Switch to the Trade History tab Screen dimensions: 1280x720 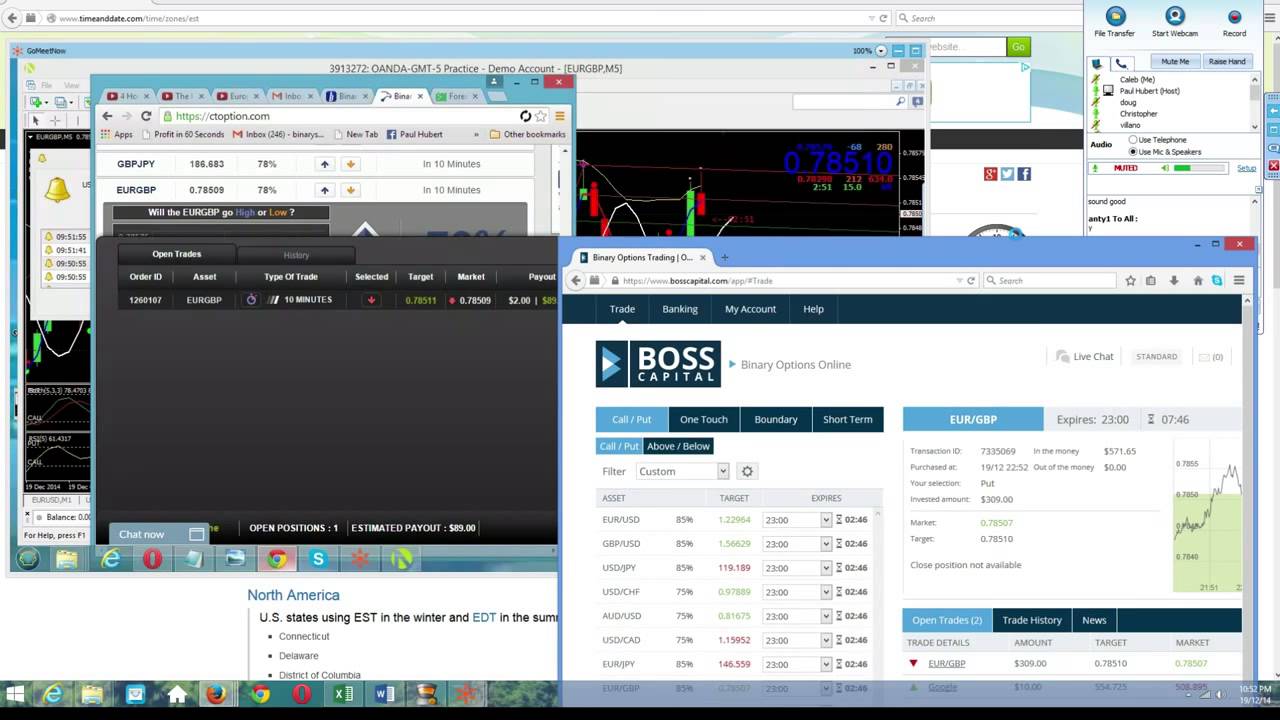(1032, 620)
